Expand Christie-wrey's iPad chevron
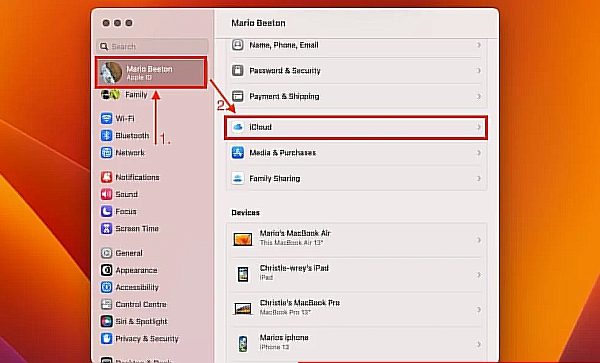This screenshot has width=600, height=363. (x=479, y=275)
